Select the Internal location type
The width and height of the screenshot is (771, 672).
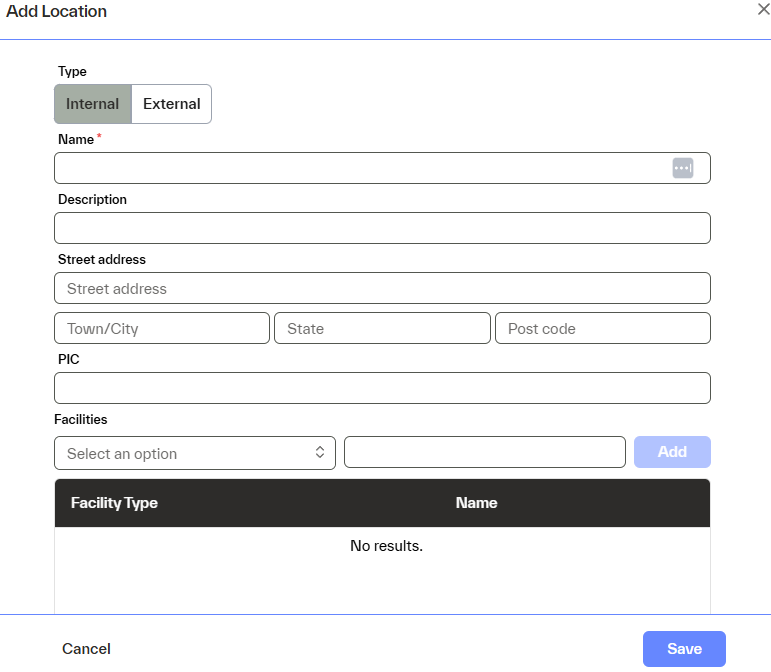[x=93, y=104]
